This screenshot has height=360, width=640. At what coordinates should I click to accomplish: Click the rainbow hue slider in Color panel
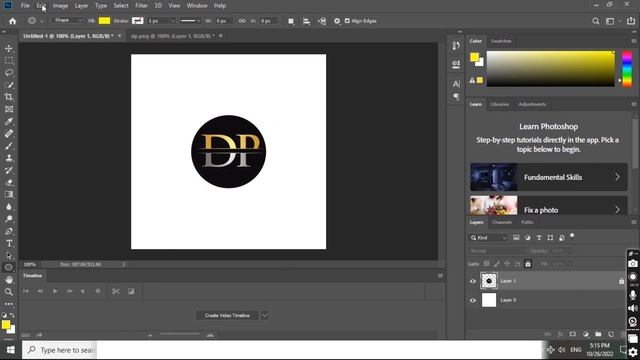627,69
